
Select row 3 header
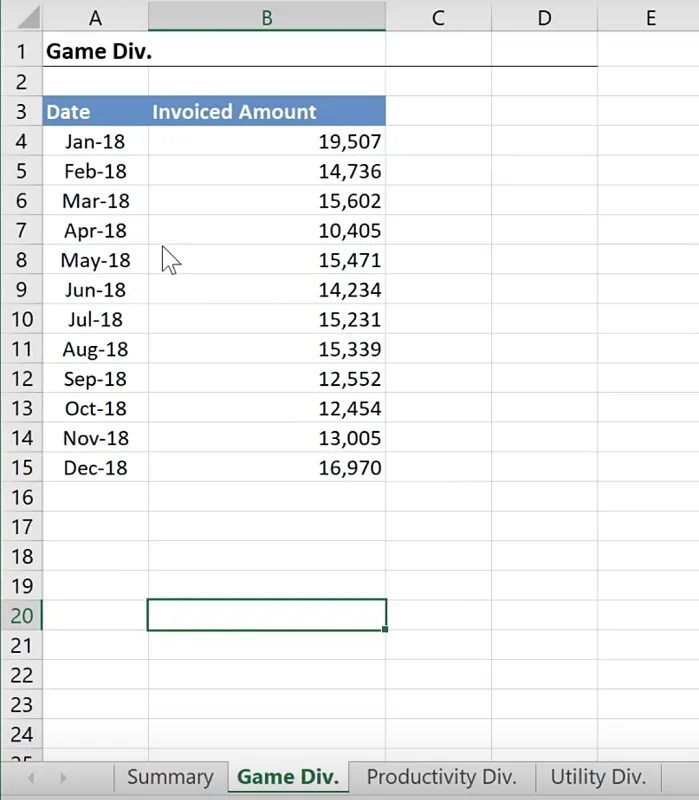point(21,111)
